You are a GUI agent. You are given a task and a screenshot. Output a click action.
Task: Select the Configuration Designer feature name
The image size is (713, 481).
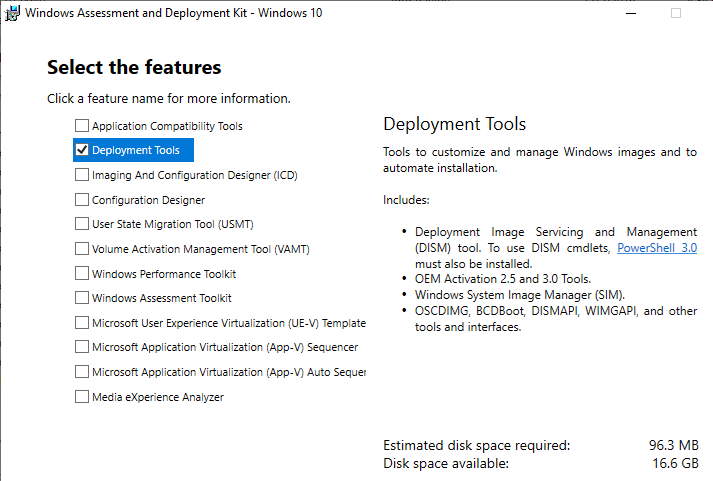pos(149,200)
